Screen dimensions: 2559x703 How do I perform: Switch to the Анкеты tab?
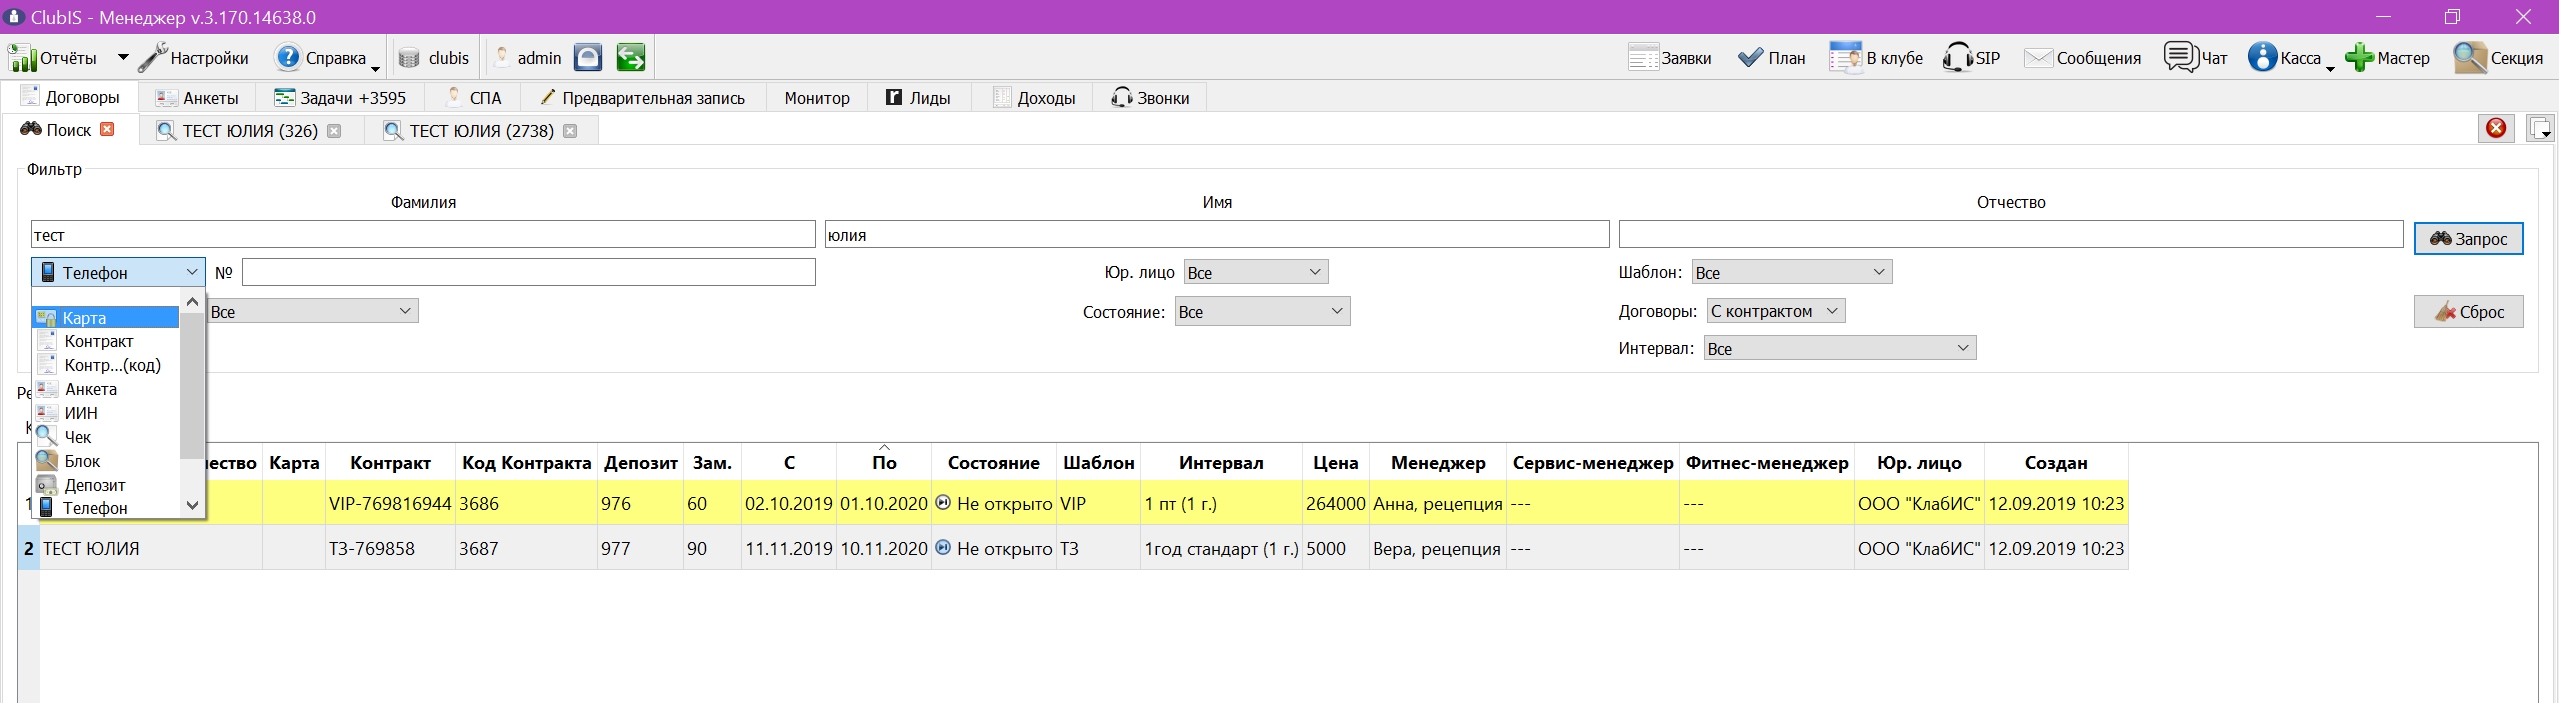tap(196, 98)
